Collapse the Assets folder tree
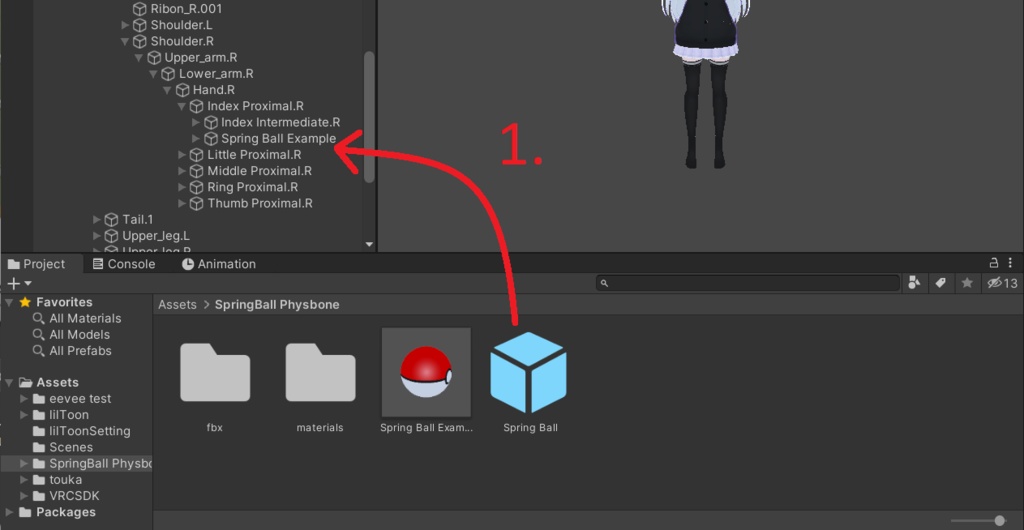This screenshot has width=1024, height=530. (9, 382)
